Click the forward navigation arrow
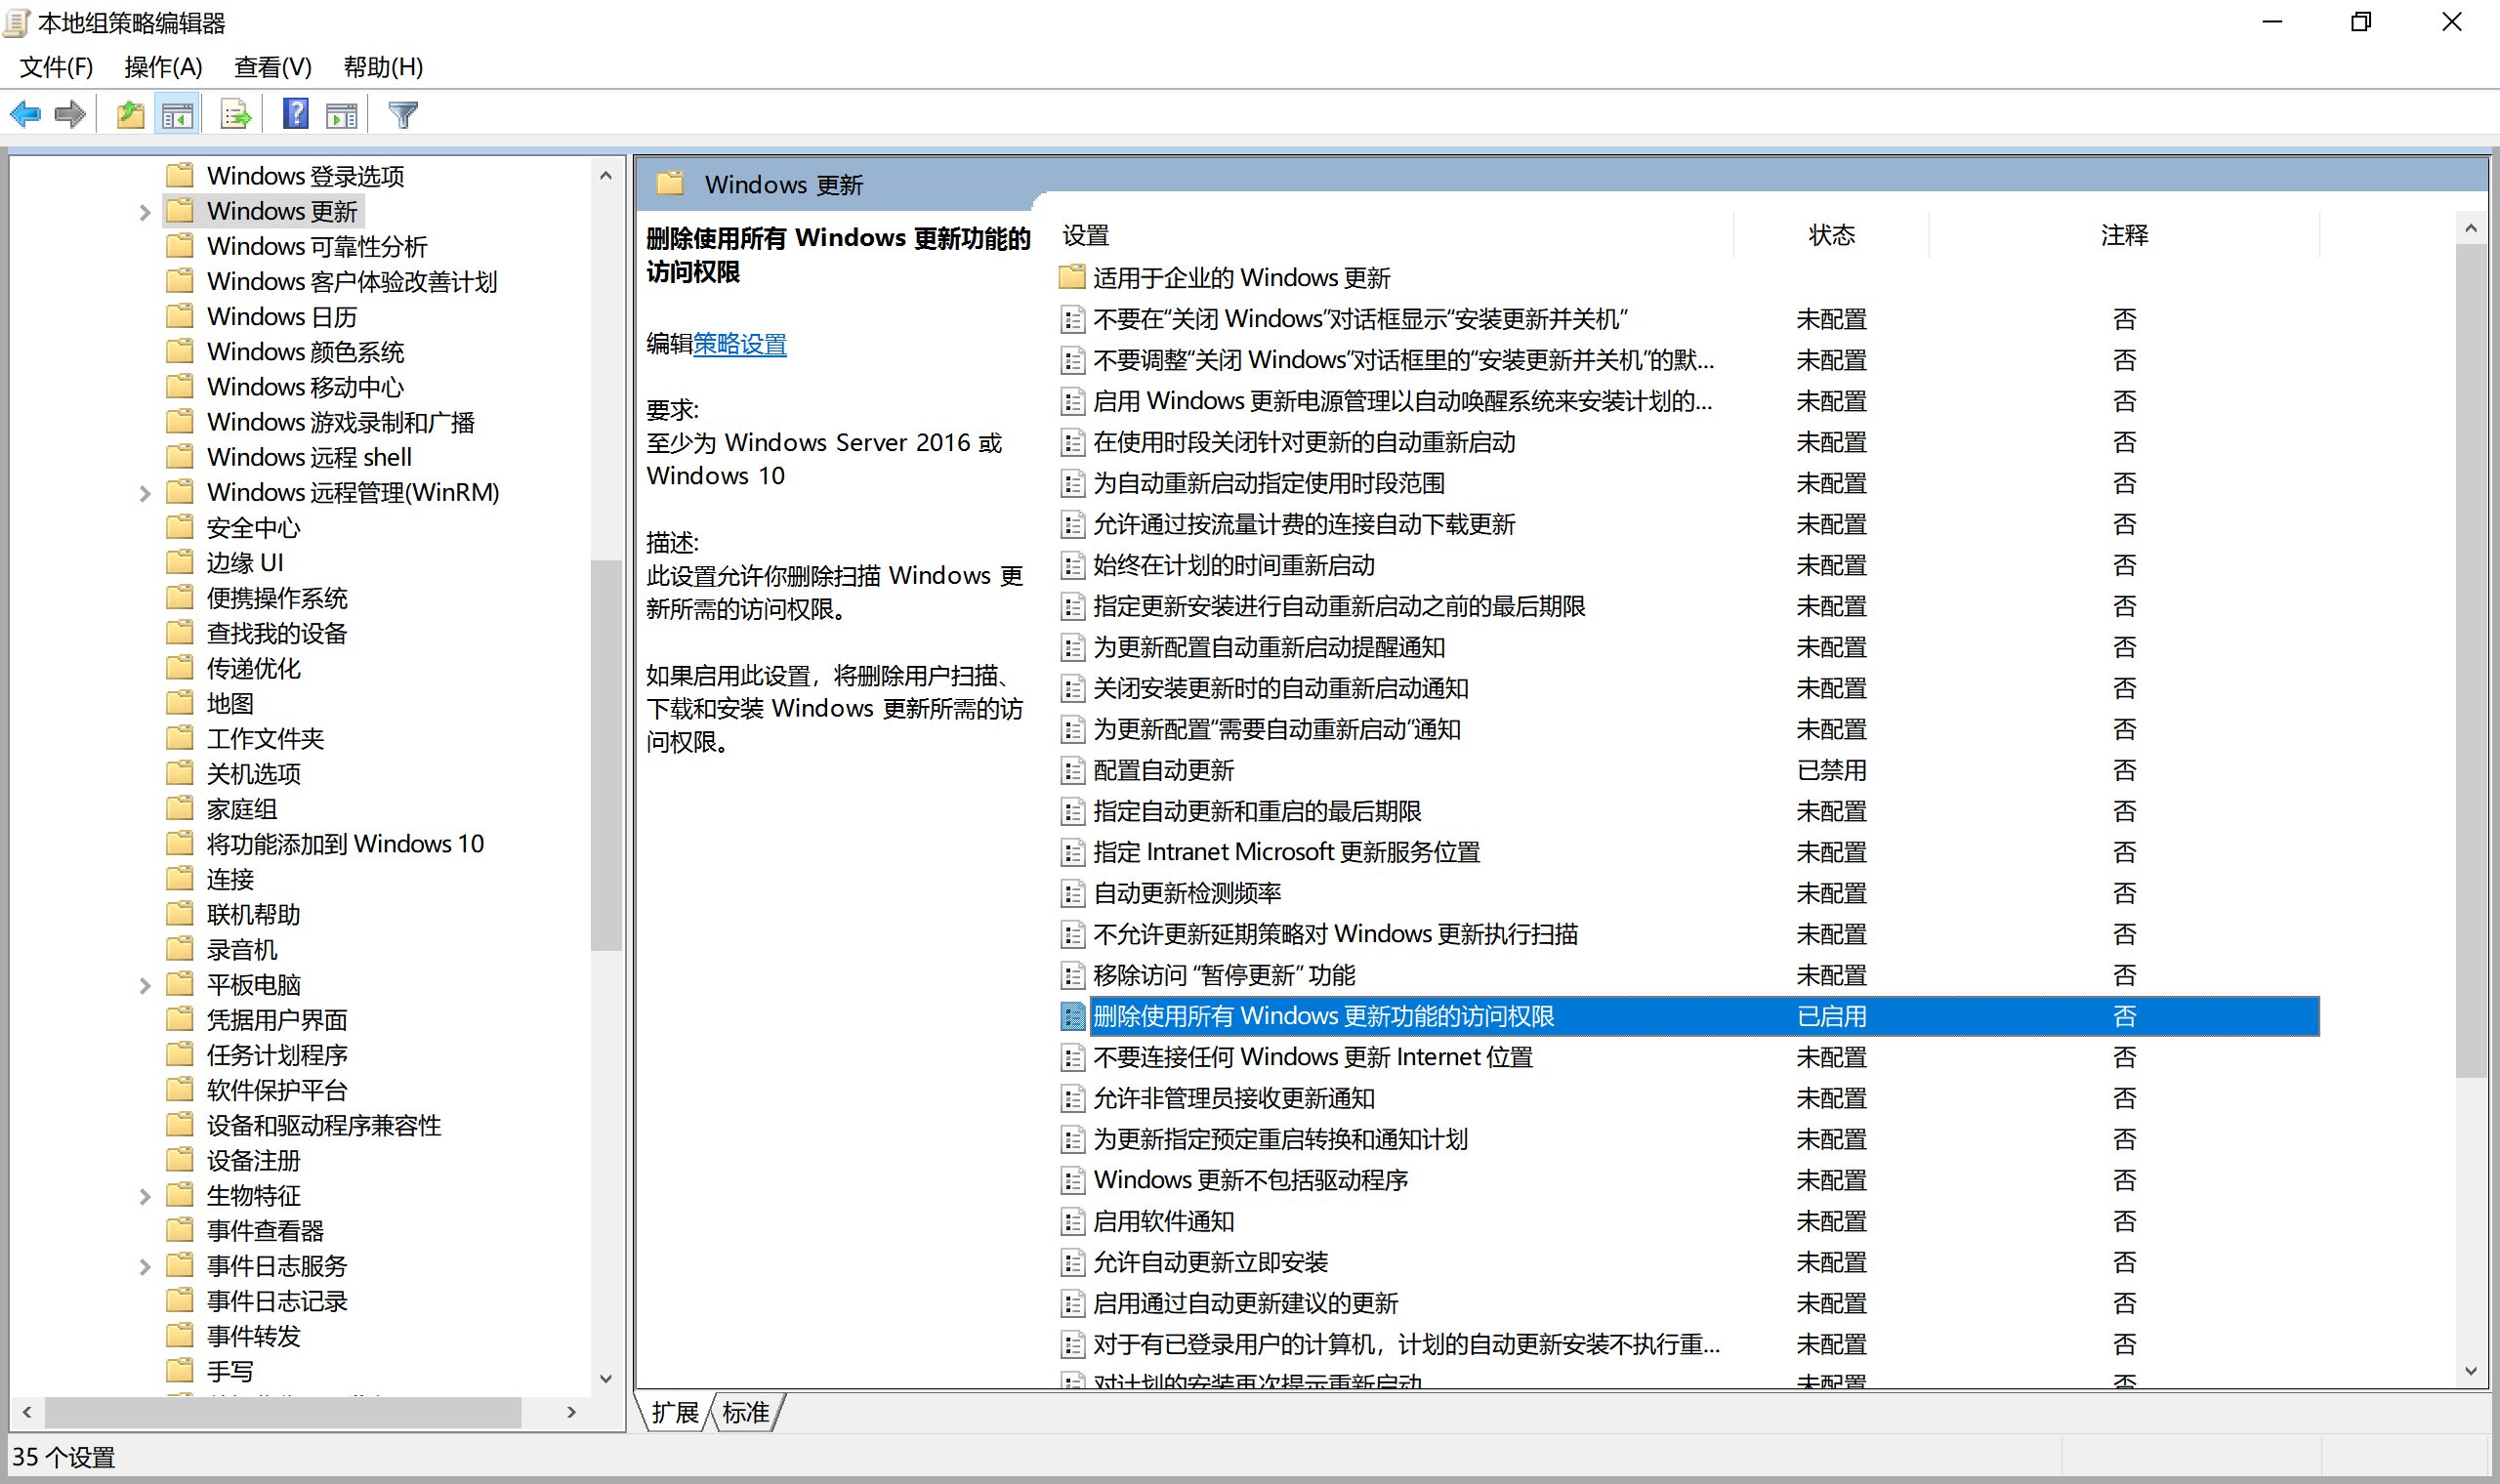This screenshot has height=1484, width=2500. coord(70,113)
